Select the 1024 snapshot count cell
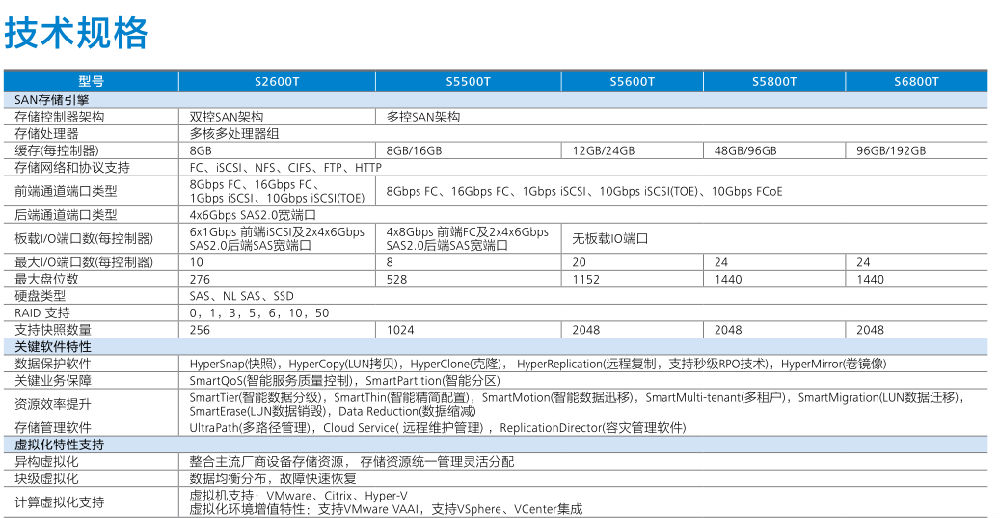1000x518 pixels. pos(400,330)
